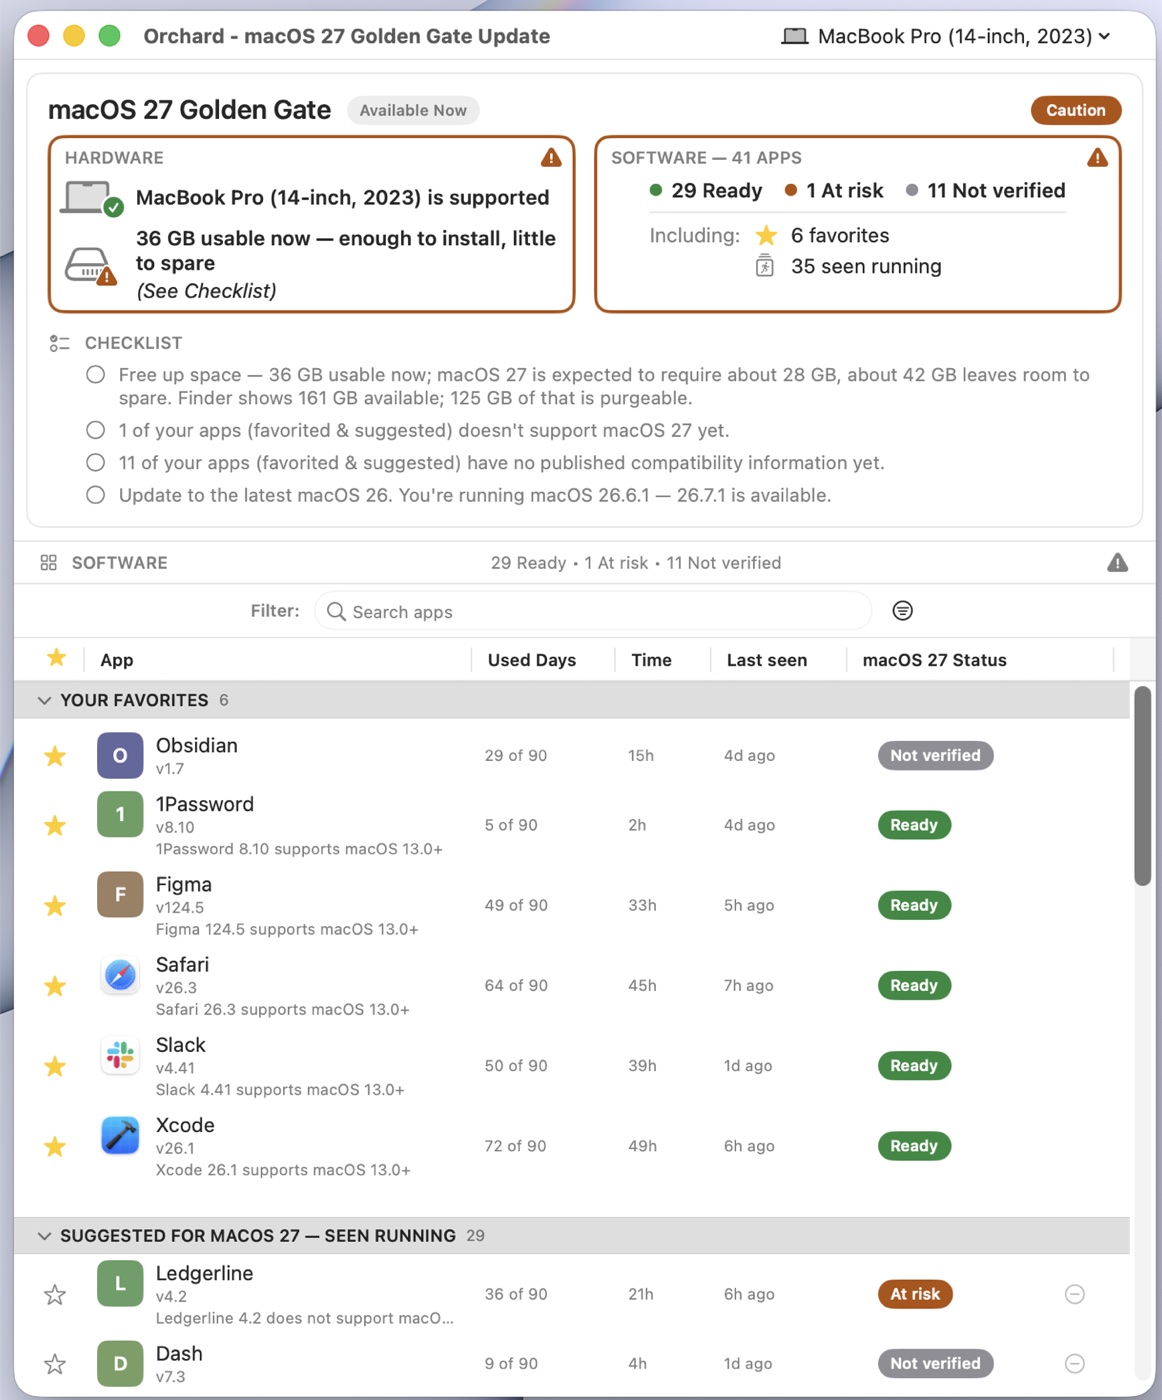
Task: Click the Ready badge for Safari
Action: 914,985
